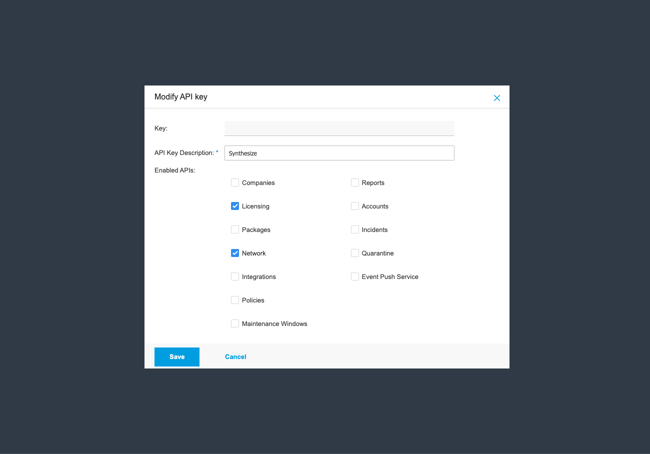Tick the Integrations checkbox
The width and height of the screenshot is (650, 454).
[235, 277]
